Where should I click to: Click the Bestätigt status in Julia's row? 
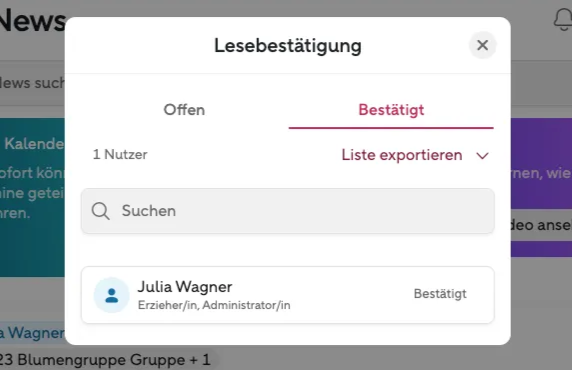tap(440, 294)
